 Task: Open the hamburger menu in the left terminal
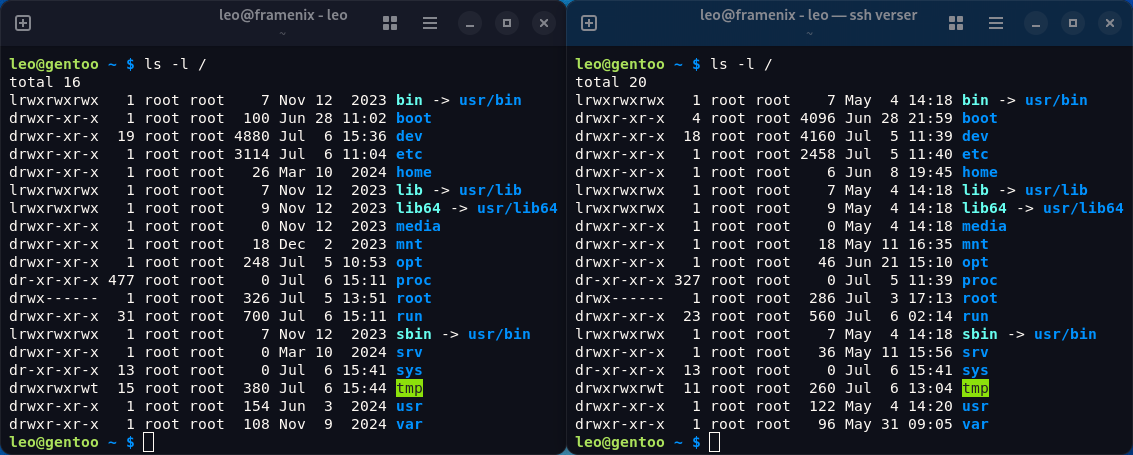tap(430, 23)
